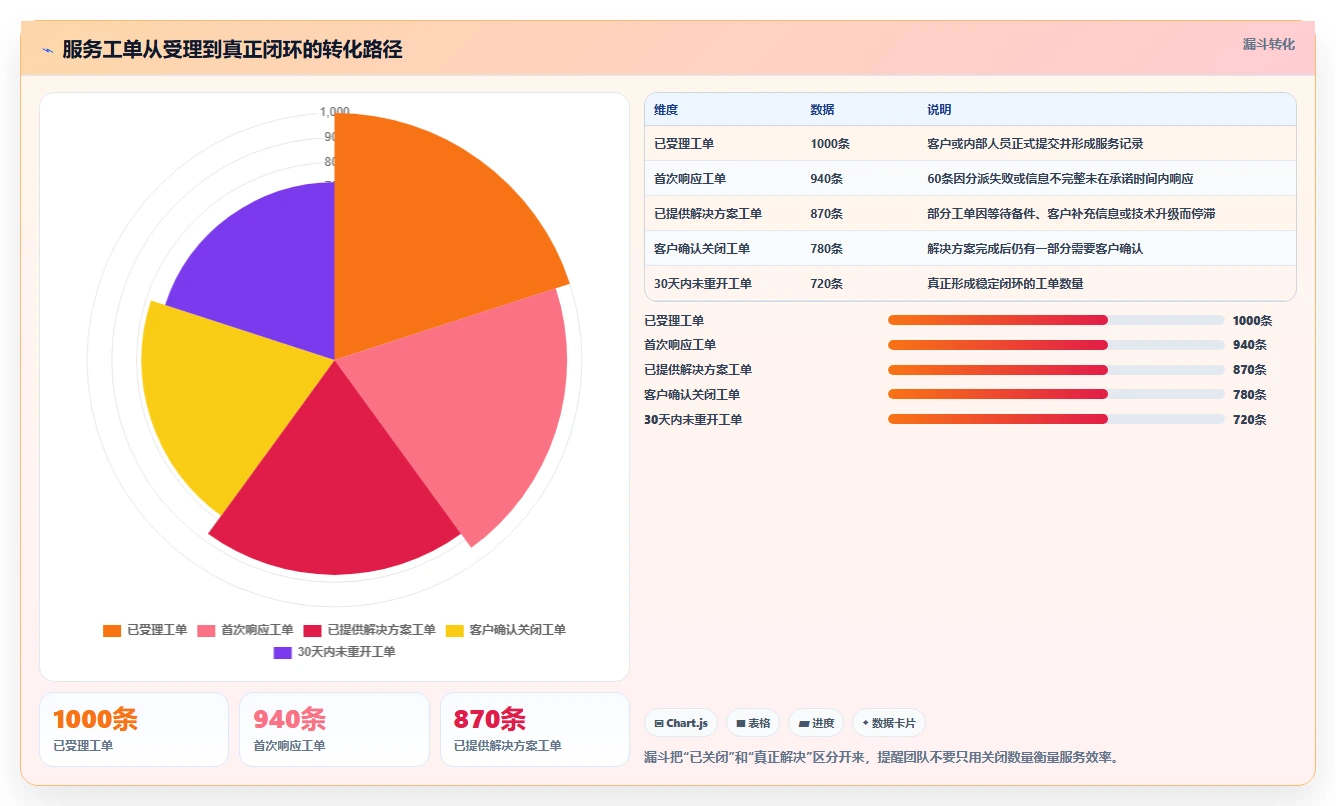This screenshot has height=806, width=1336.
Task: Toggle 30天内未重开工单 legend item in chart
Action: 334,652
